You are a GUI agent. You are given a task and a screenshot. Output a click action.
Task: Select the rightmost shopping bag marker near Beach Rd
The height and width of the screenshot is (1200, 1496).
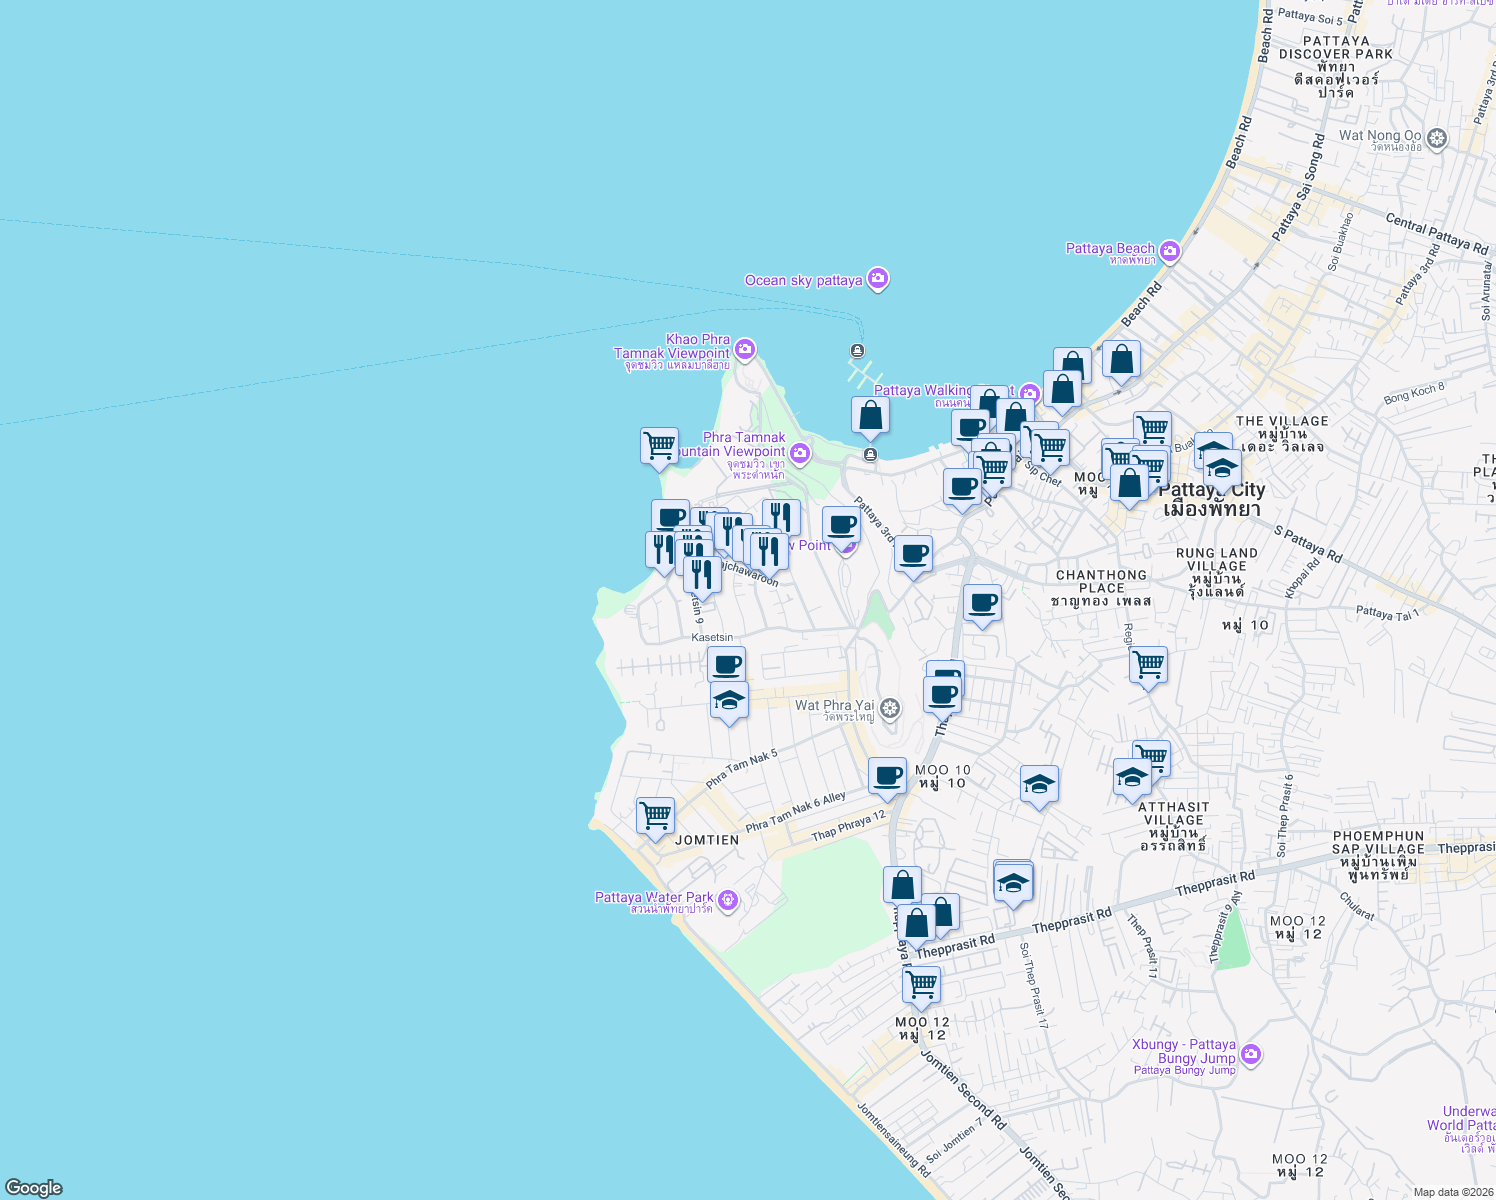point(1121,359)
